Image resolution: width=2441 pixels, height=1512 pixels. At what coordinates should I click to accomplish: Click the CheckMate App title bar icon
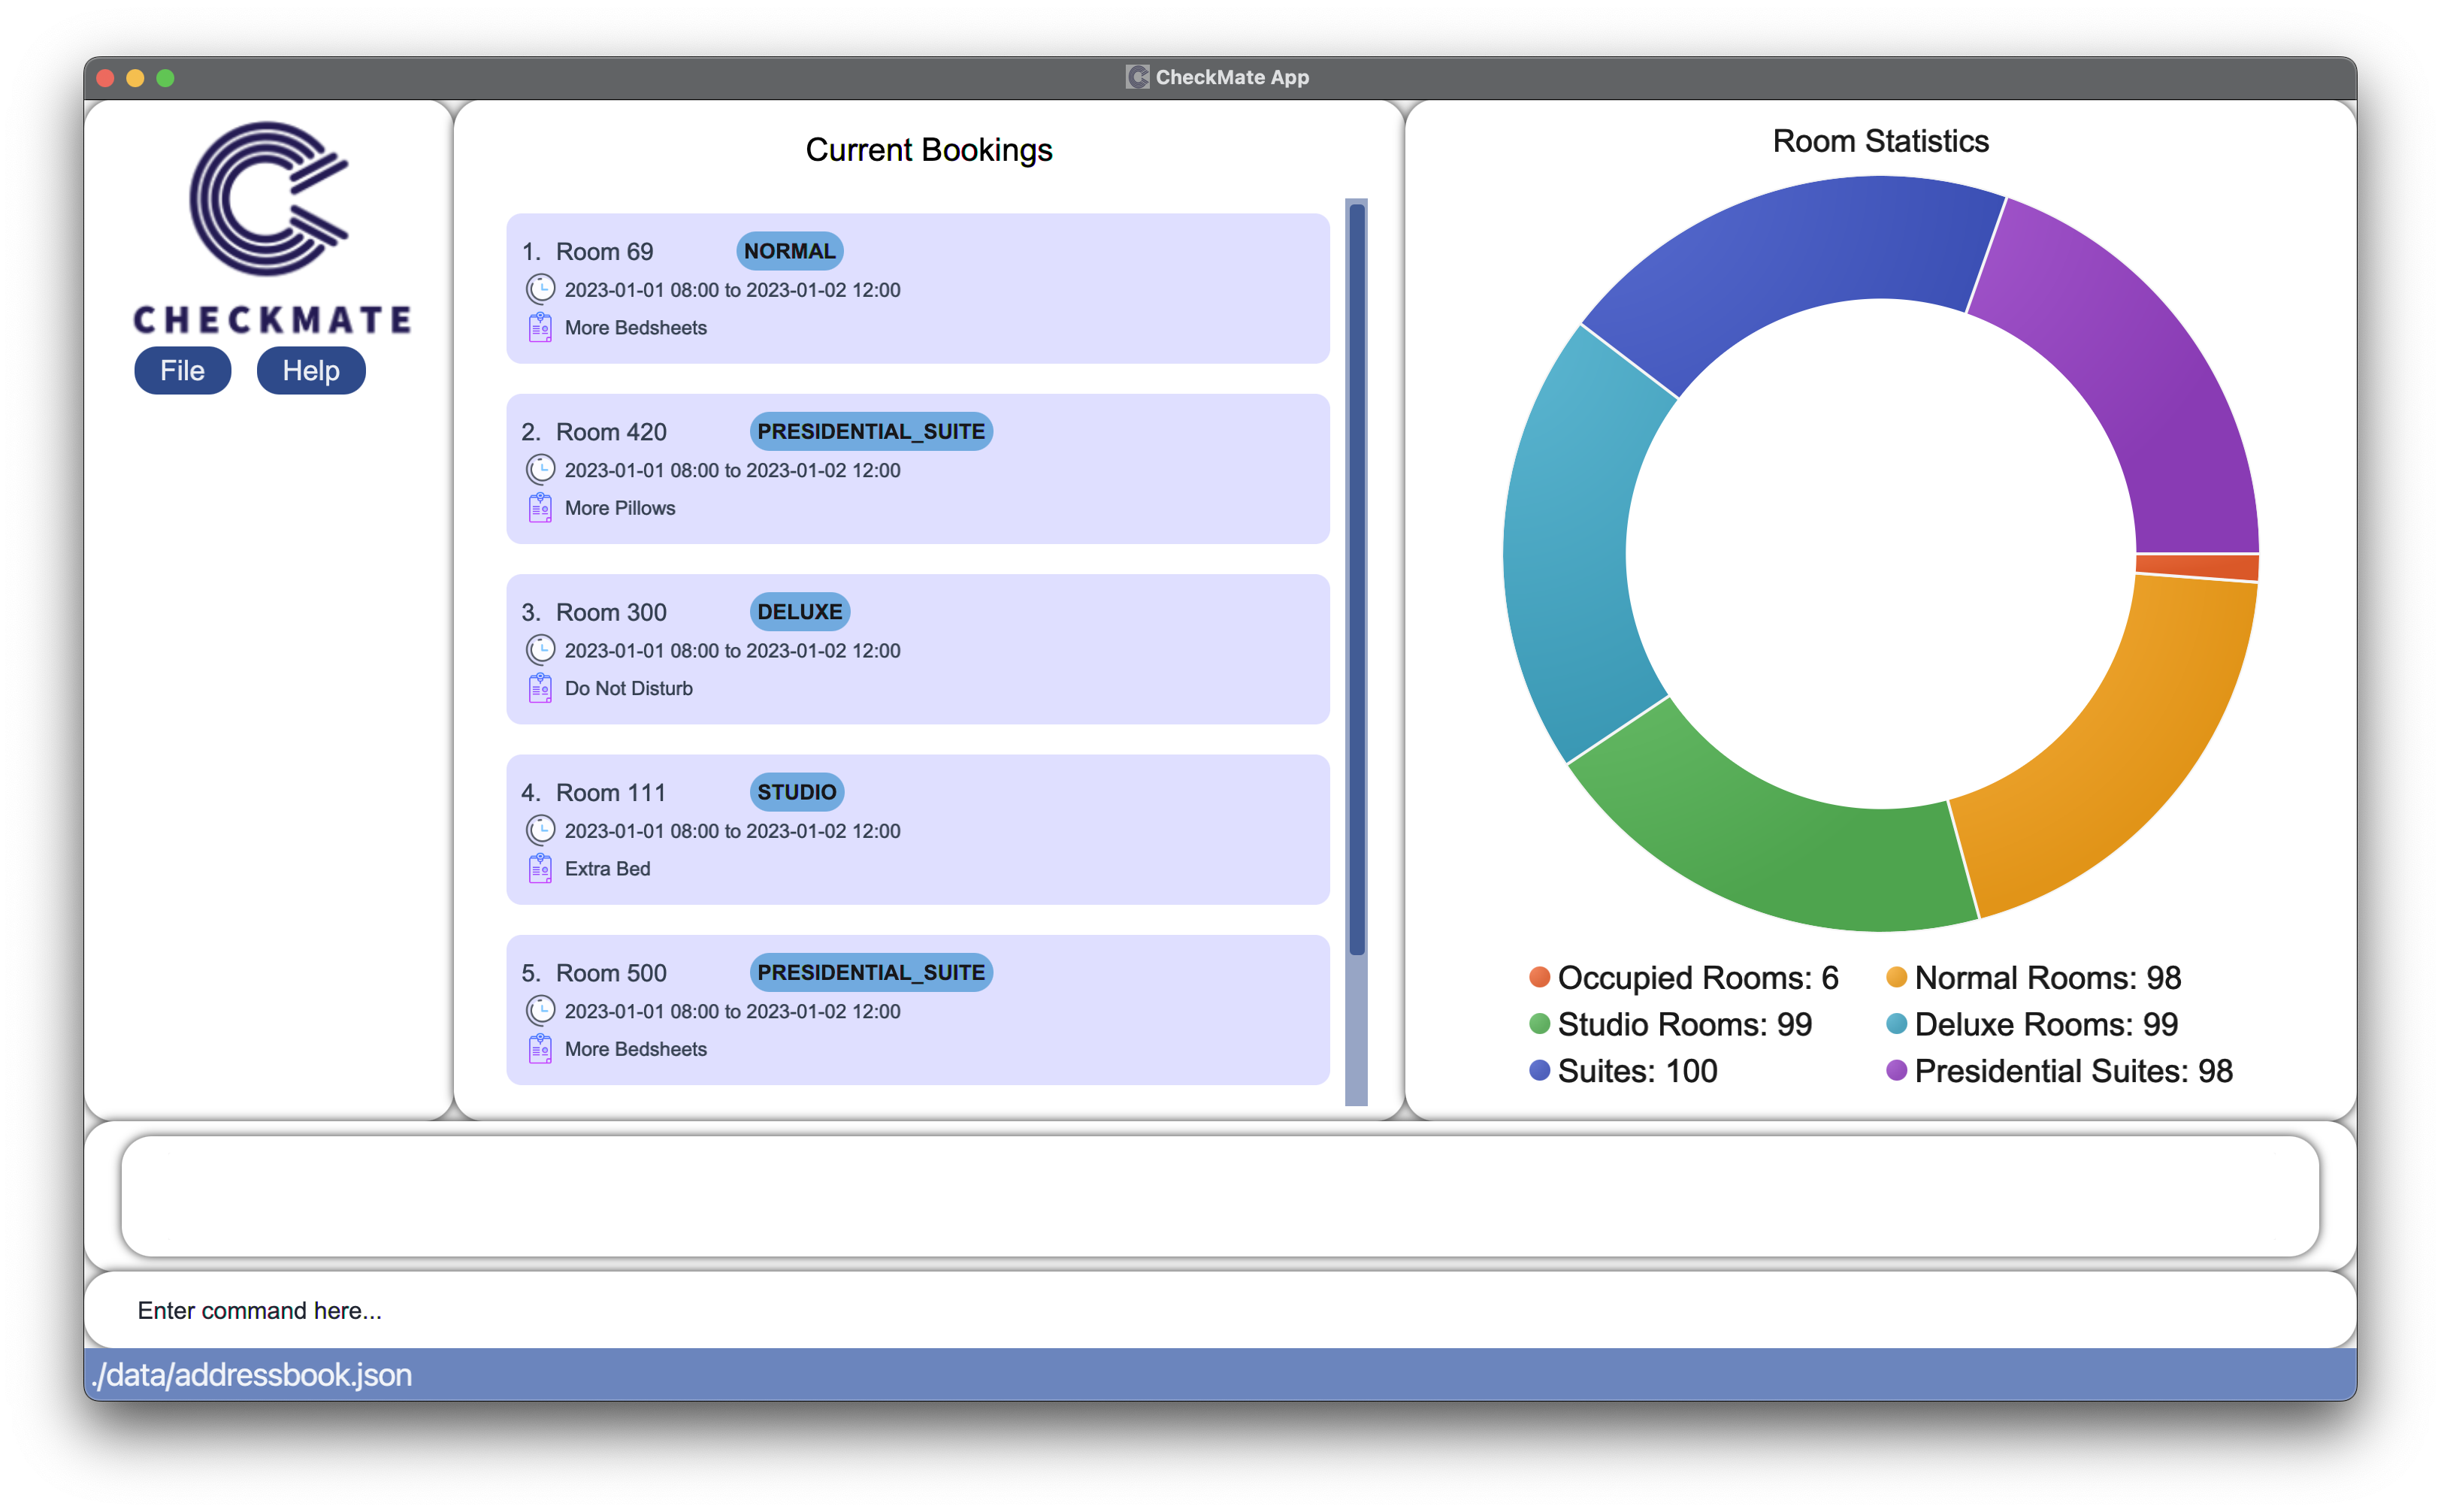tap(1137, 77)
